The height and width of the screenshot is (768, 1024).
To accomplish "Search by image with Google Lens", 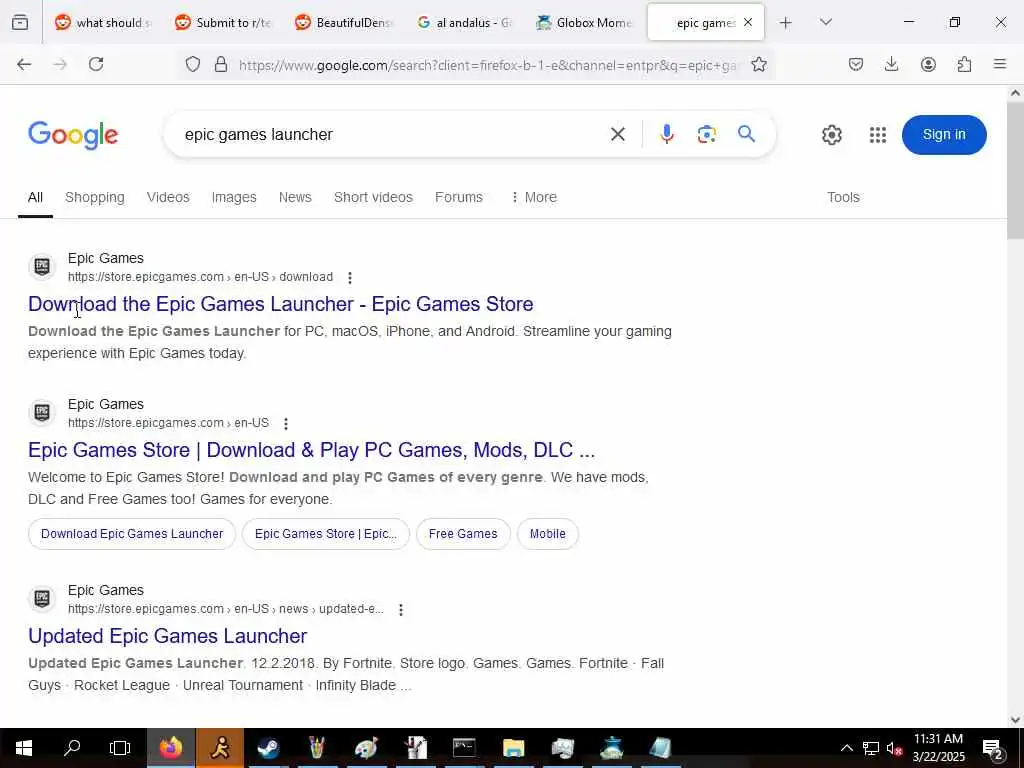I will [706, 135].
